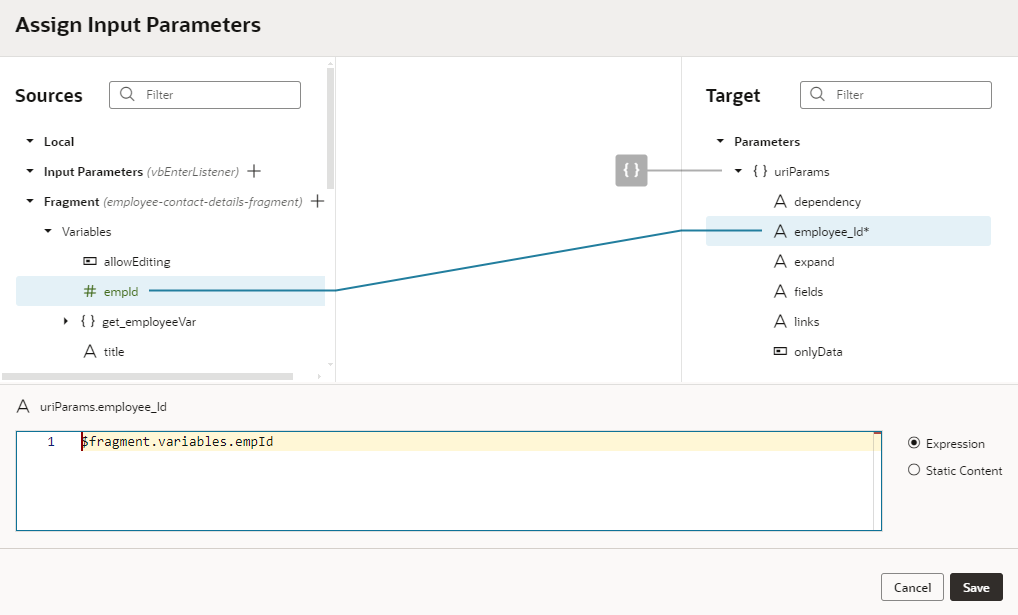Click the boolean icon beside allowEditing

(x=90, y=261)
